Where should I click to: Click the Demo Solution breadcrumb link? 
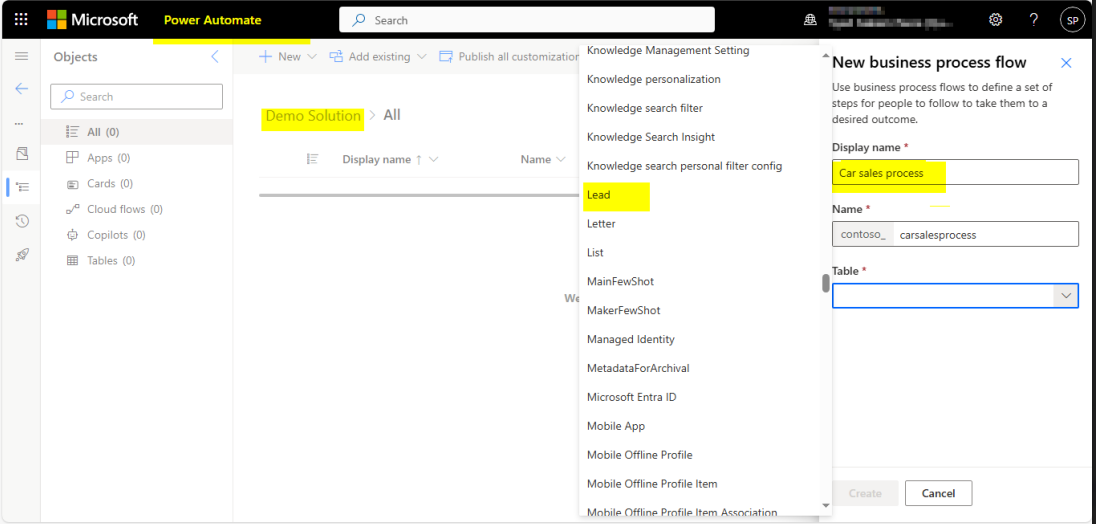point(313,115)
